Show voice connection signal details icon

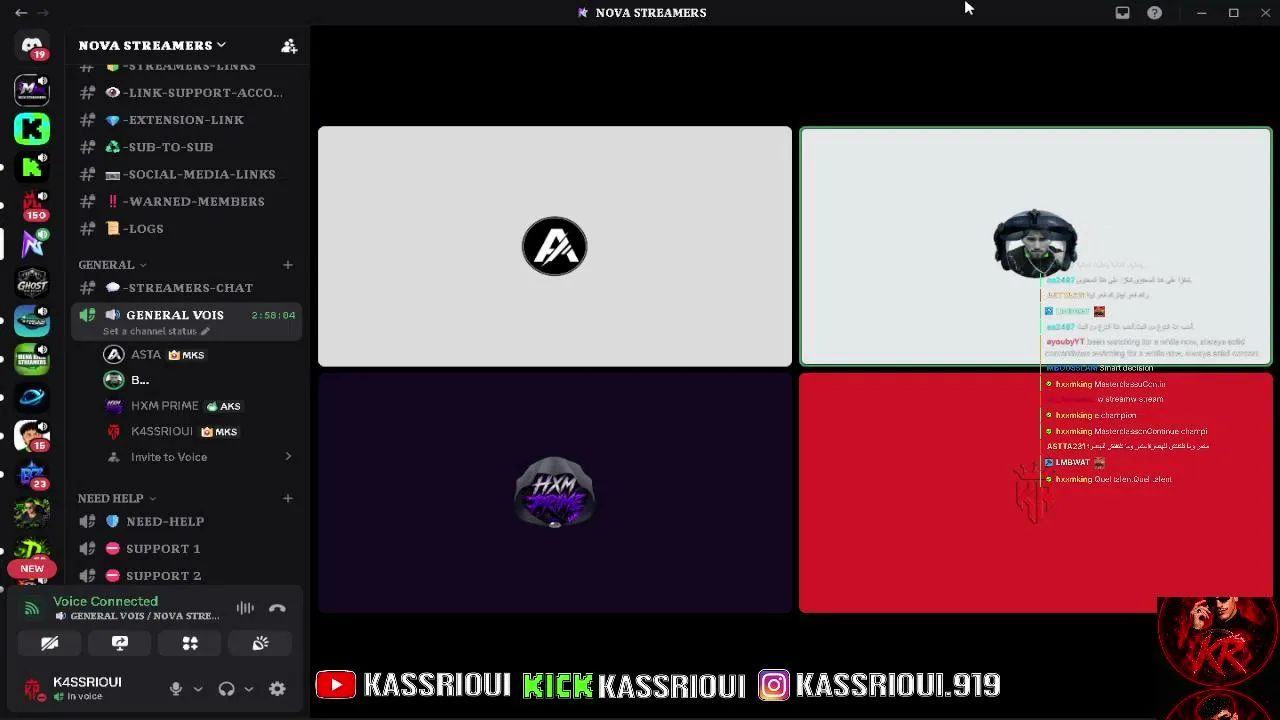point(32,608)
